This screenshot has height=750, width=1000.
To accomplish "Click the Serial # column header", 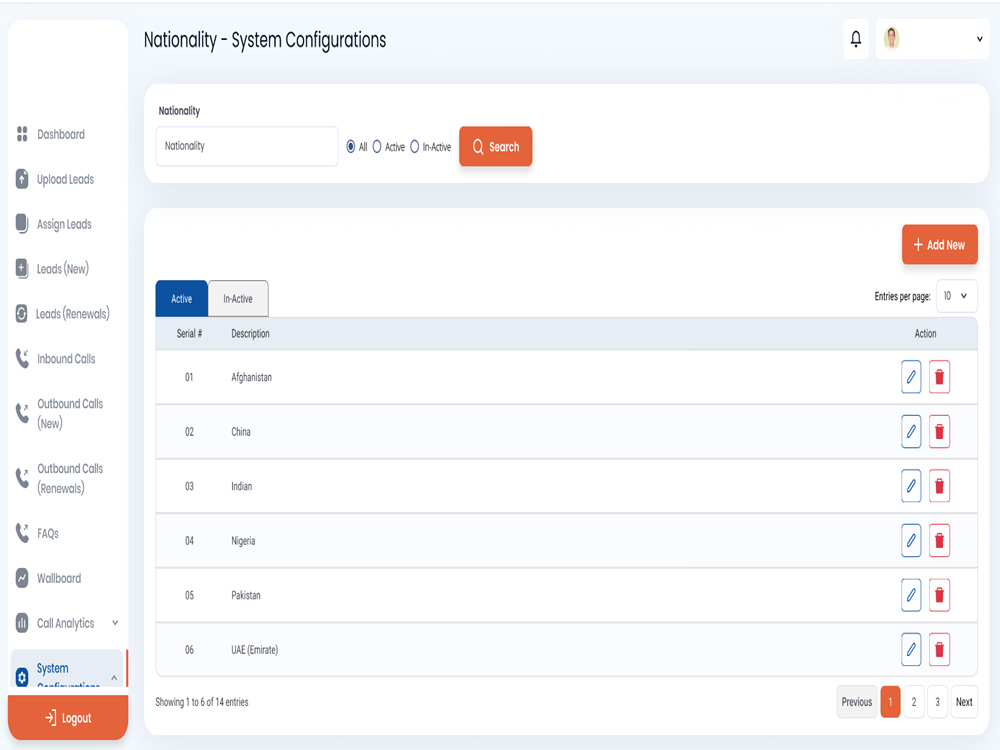I will click(x=189, y=334).
